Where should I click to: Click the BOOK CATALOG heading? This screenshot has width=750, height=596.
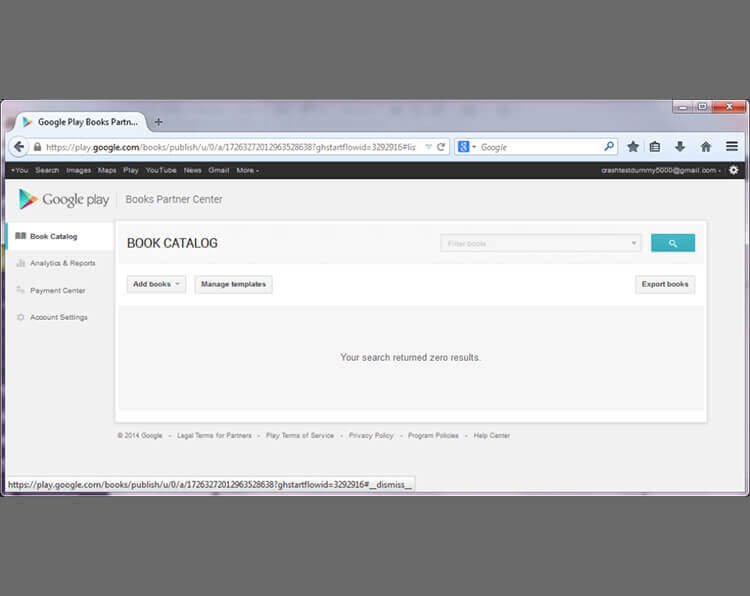pos(172,243)
